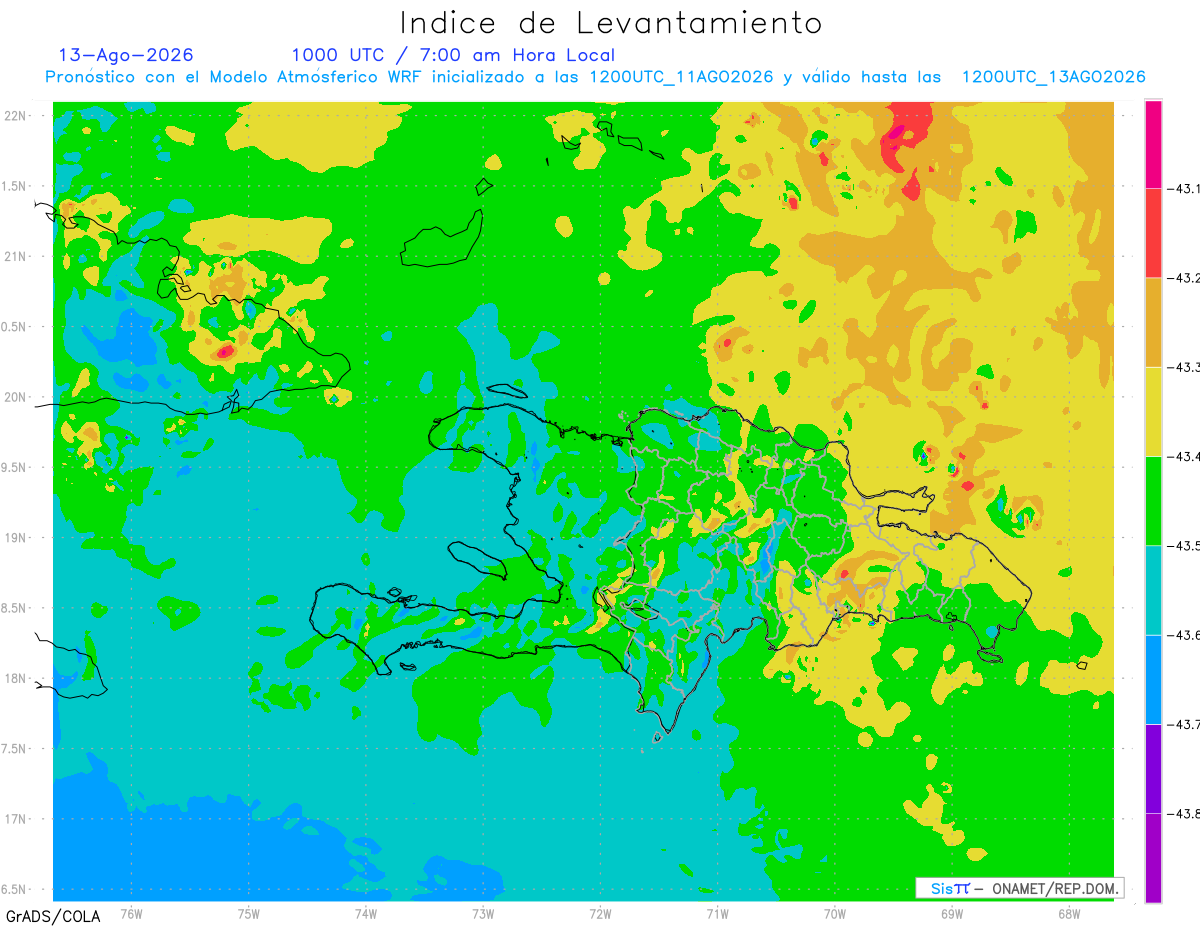Select the 75W longitude label
The width and height of the screenshot is (1200, 927).
coord(248,913)
